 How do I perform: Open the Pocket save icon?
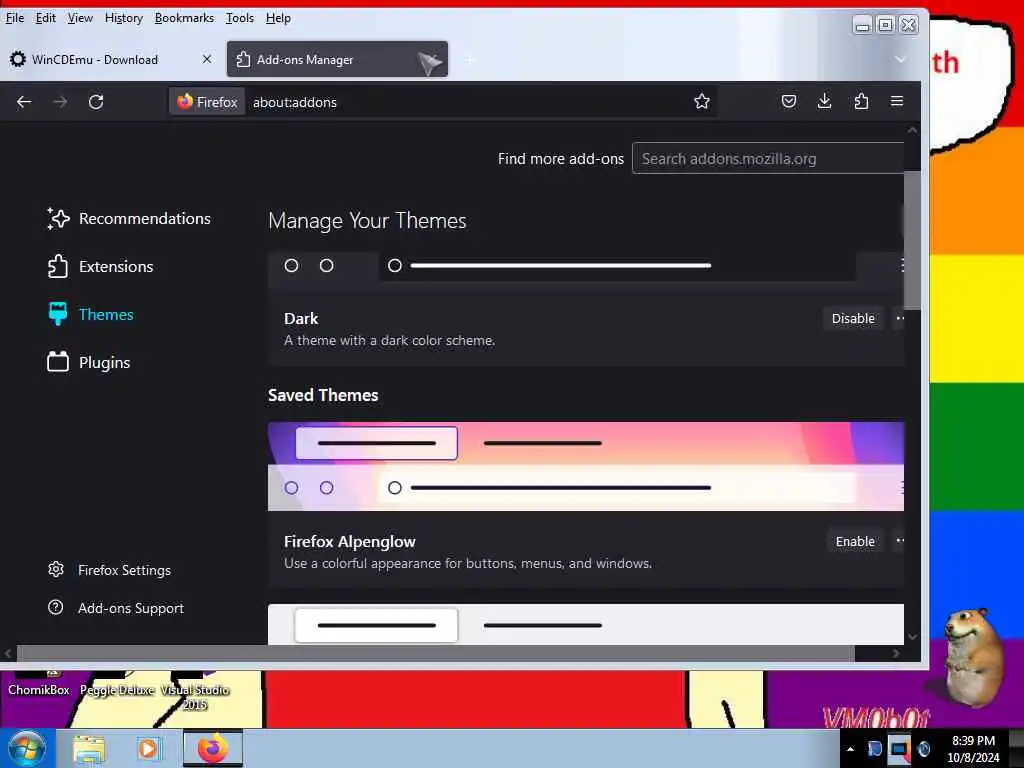(x=789, y=101)
